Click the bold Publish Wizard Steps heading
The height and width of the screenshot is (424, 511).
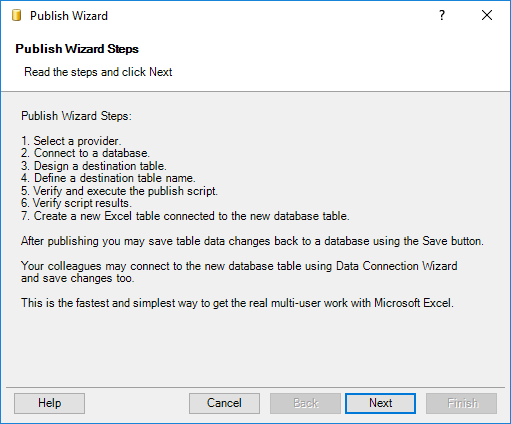(x=77, y=49)
